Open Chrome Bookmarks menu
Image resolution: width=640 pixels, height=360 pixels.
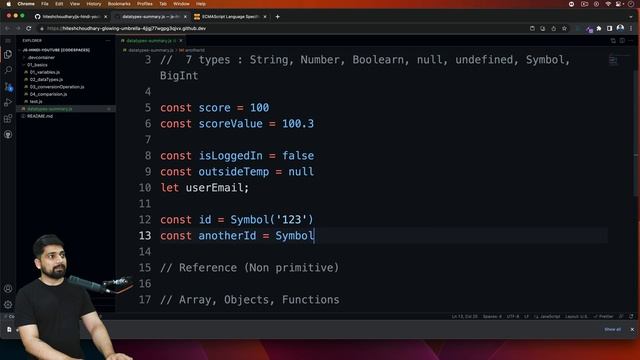tap(119, 4)
